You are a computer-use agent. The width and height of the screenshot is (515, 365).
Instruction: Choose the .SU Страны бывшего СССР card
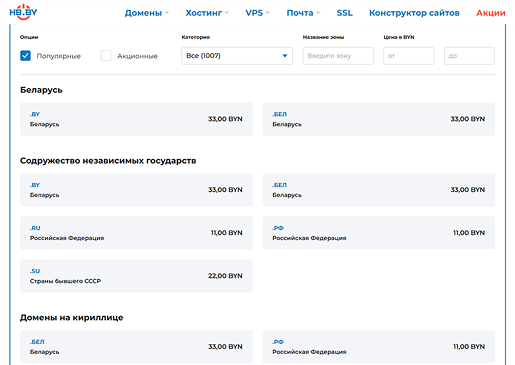[136, 276]
